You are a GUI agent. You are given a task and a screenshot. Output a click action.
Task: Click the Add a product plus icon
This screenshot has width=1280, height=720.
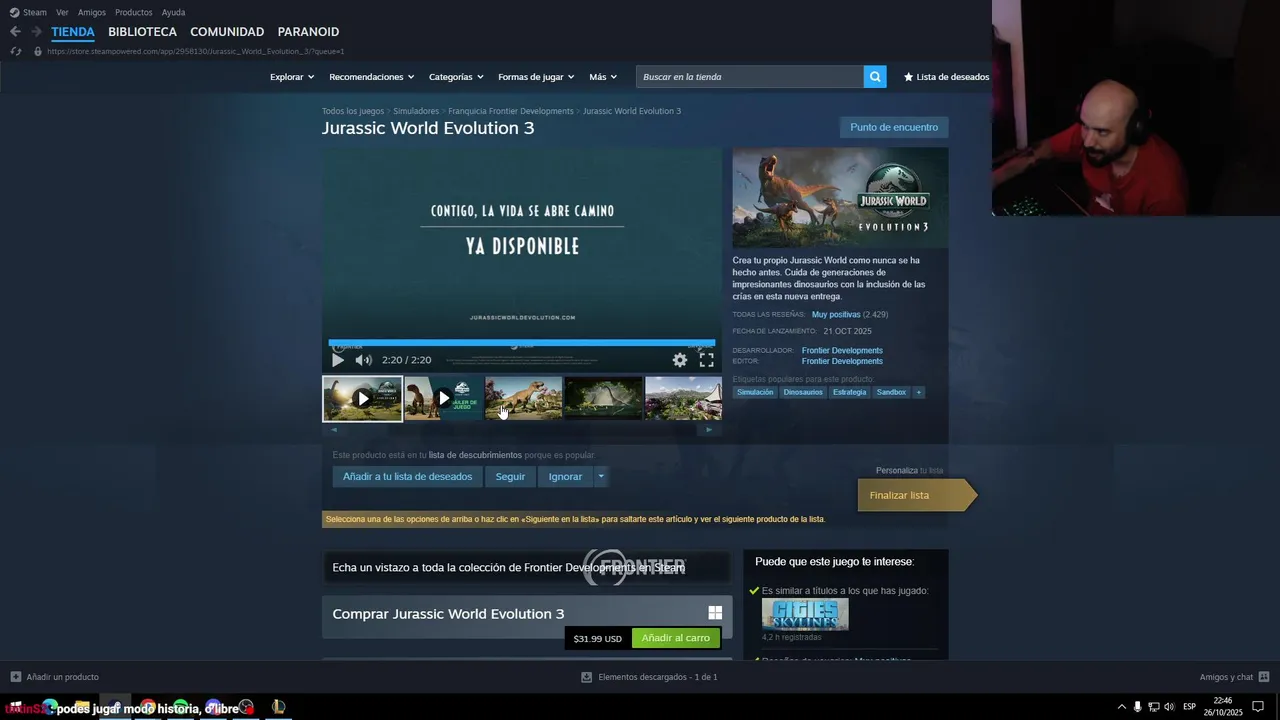coord(15,677)
